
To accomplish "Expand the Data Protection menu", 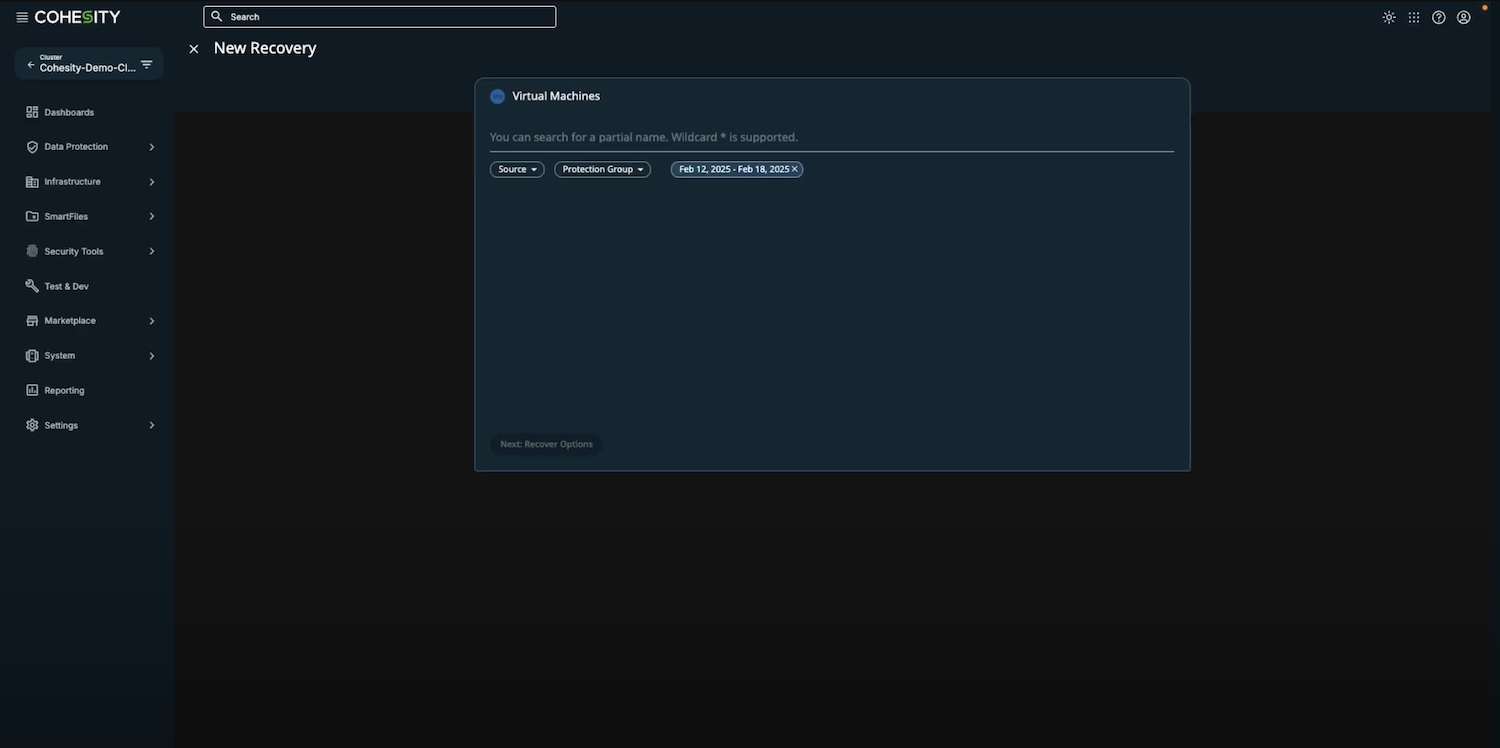I will [76, 147].
